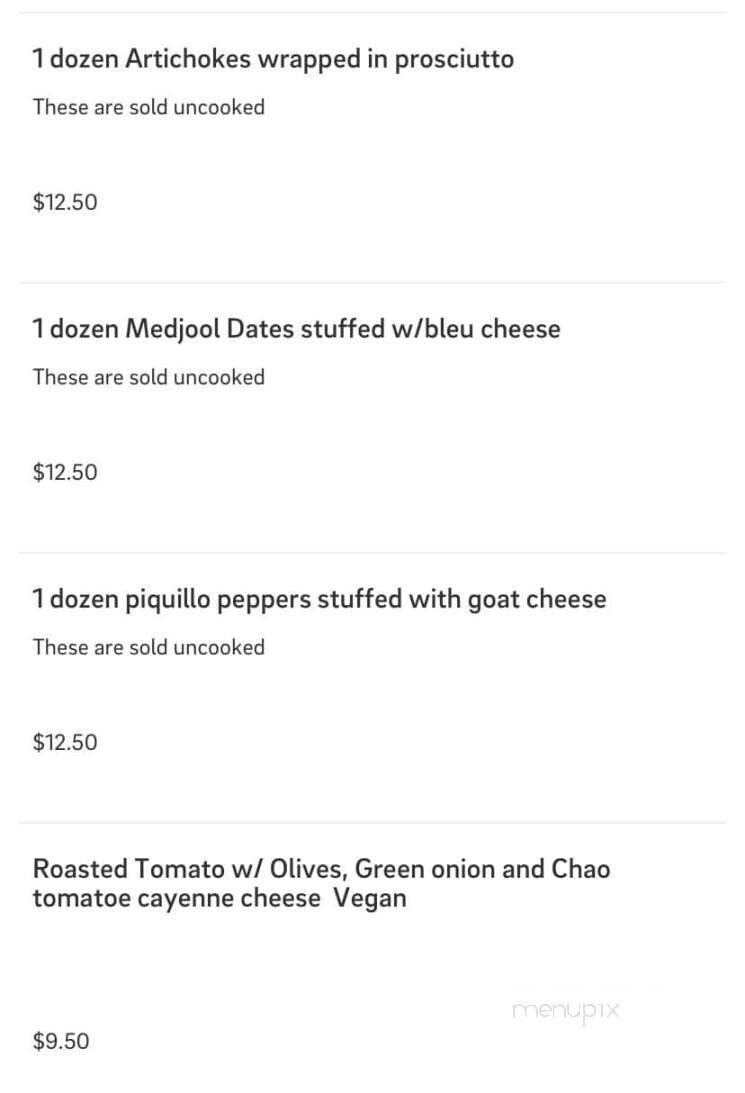Click the $12.50 price under Artichokes
This screenshot has width=745, height=1093.
[x=65, y=202]
